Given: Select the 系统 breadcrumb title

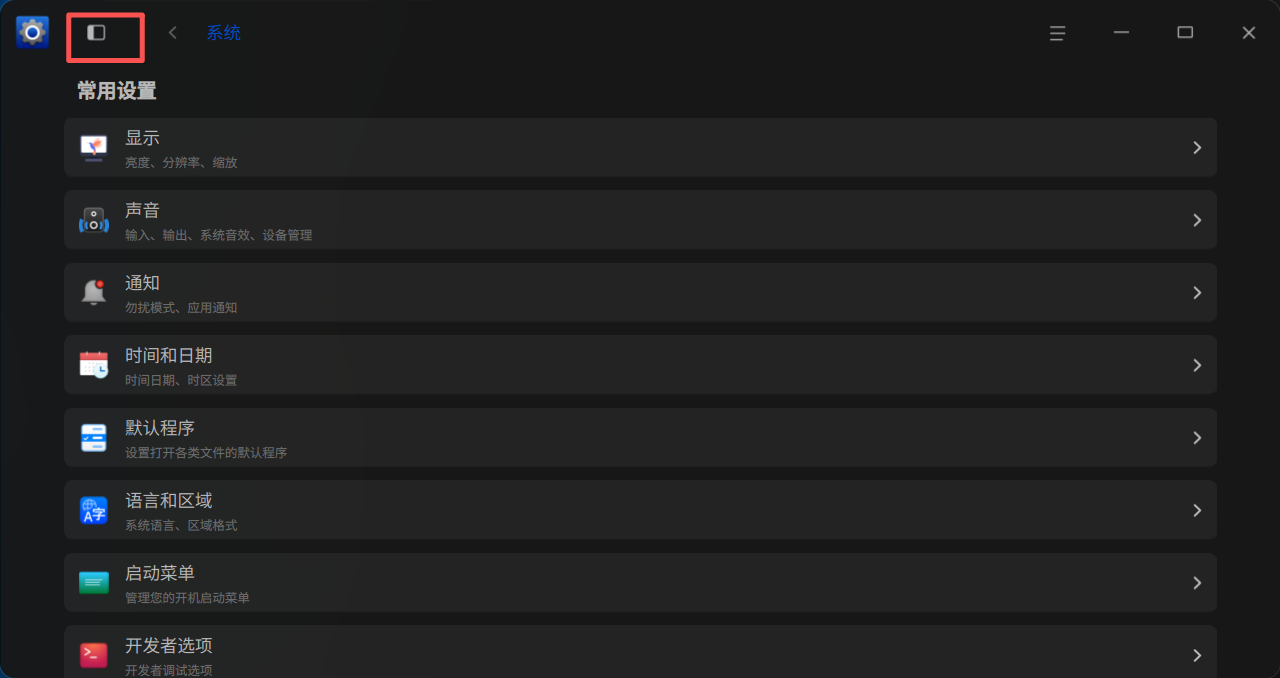Looking at the screenshot, I should tap(223, 33).
